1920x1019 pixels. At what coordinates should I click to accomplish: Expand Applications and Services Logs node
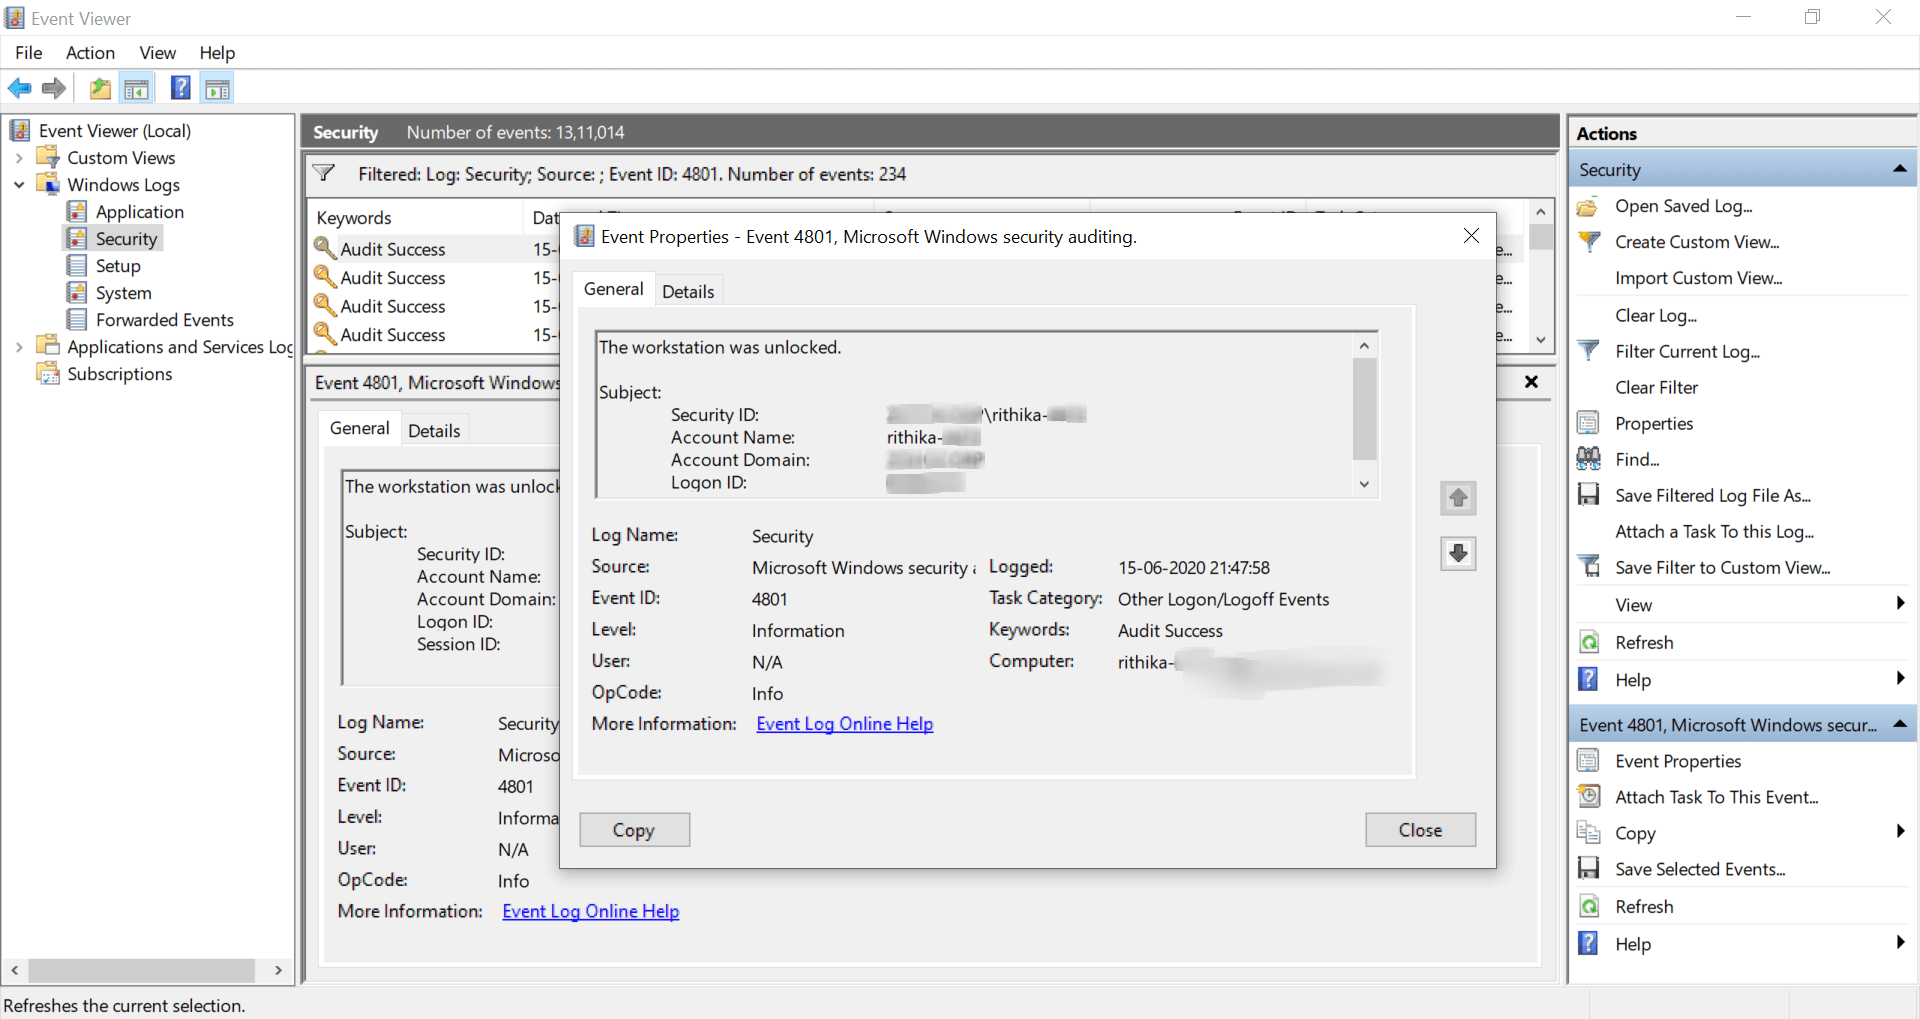coord(19,347)
